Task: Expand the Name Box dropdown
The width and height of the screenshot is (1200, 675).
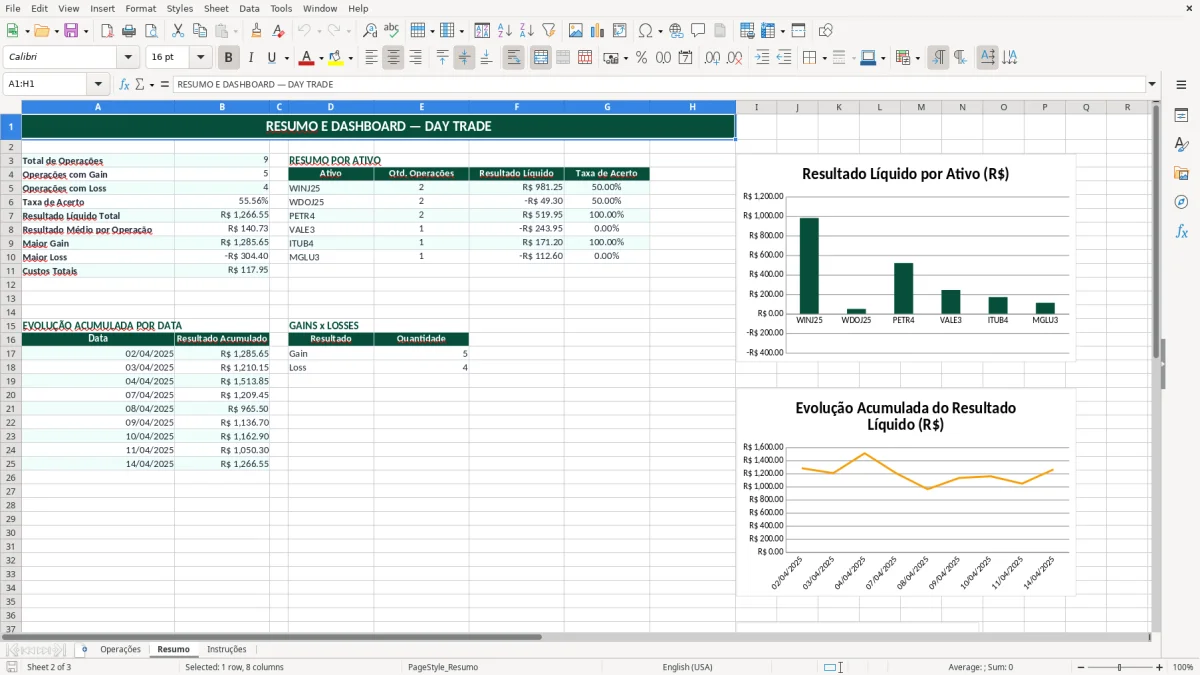Action: [x=98, y=85]
